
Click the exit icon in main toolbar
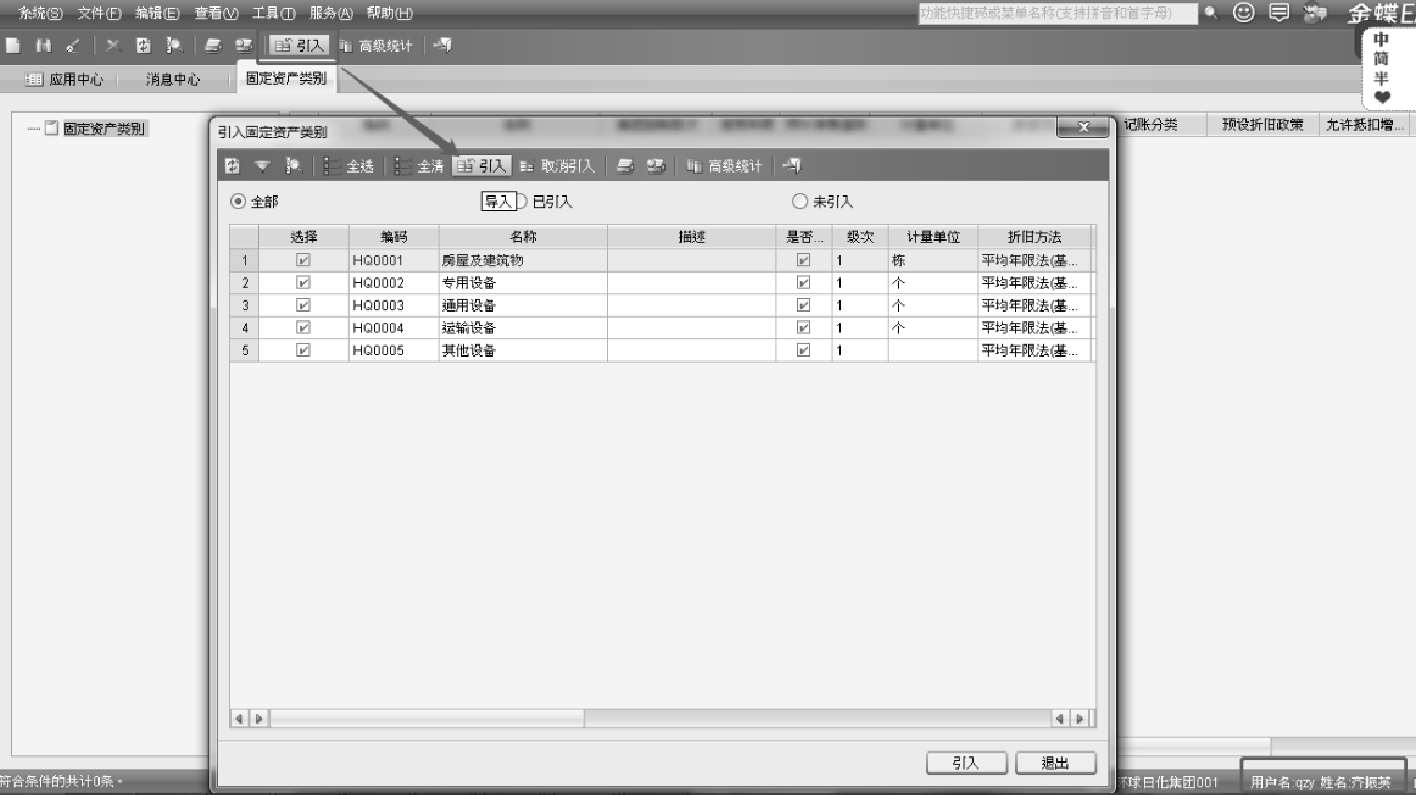[x=443, y=45]
